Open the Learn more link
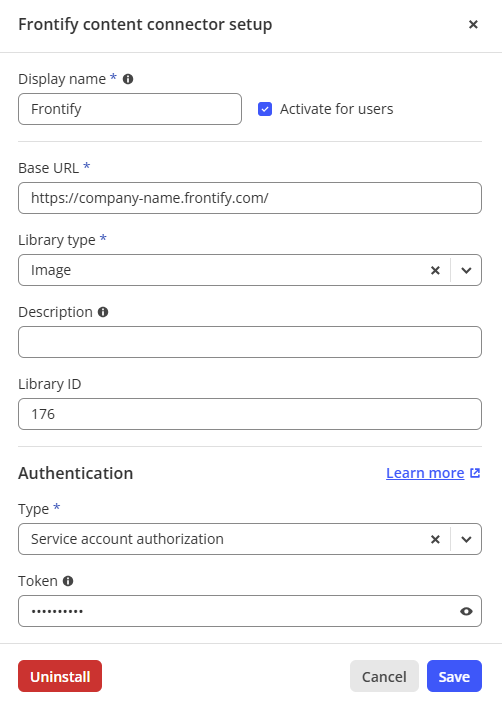Image resolution: width=502 pixels, height=703 pixels. click(x=425, y=473)
